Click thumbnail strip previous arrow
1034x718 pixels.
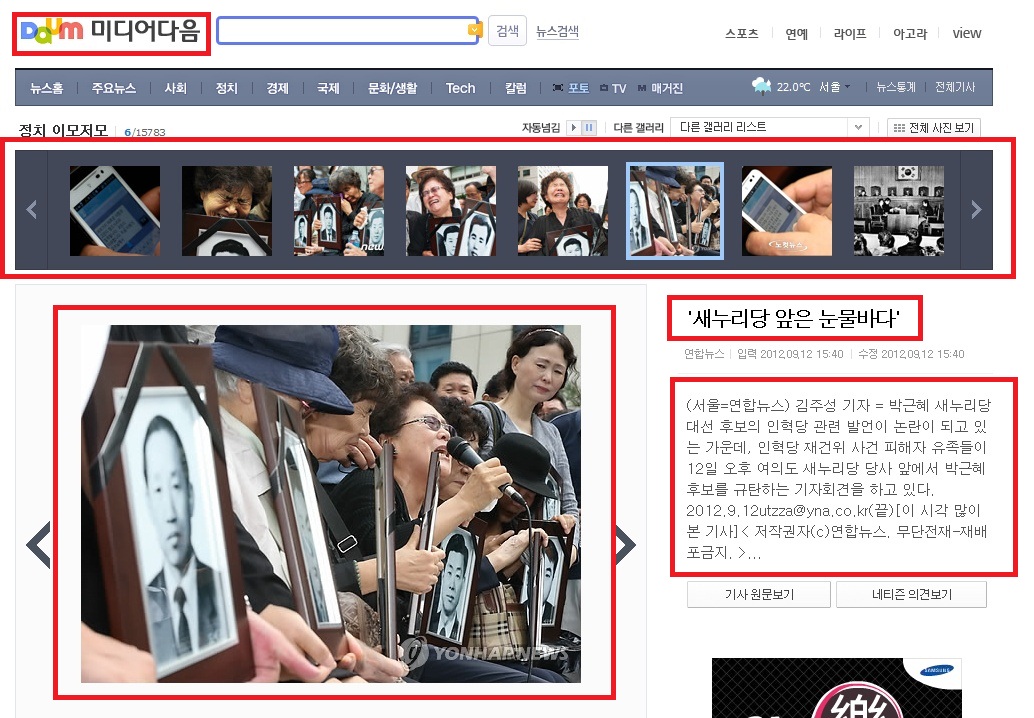[31, 210]
